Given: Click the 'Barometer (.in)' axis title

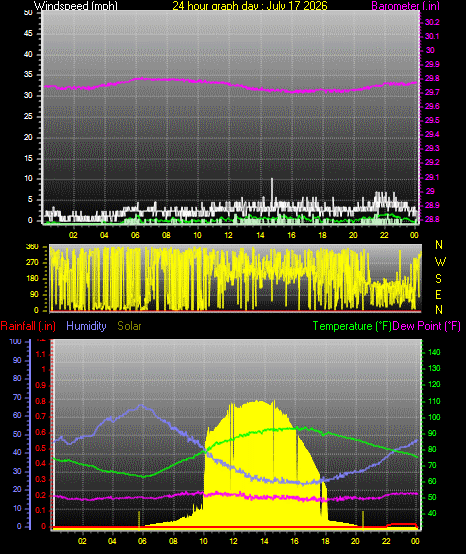Looking at the screenshot, I should coord(405,6).
